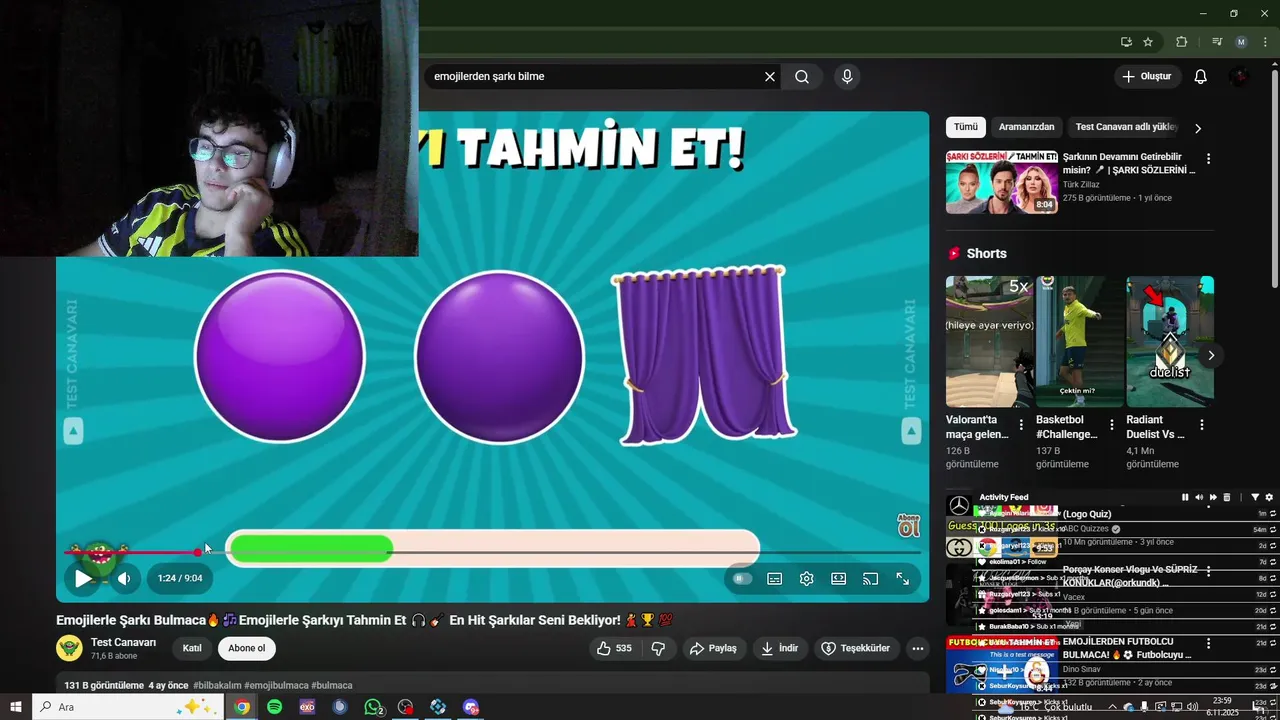Screen dimensions: 1280x720
Task: Open the YouTube account avatar menu
Action: (x=1239, y=76)
